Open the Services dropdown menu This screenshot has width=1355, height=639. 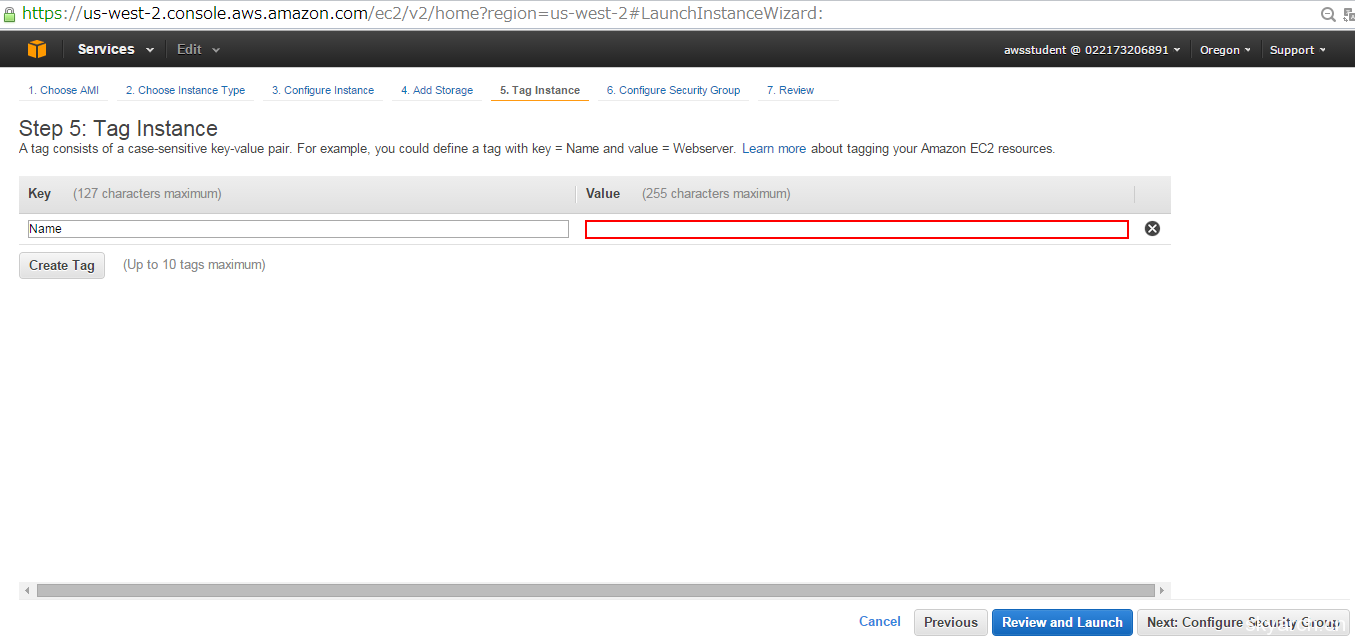(115, 49)
